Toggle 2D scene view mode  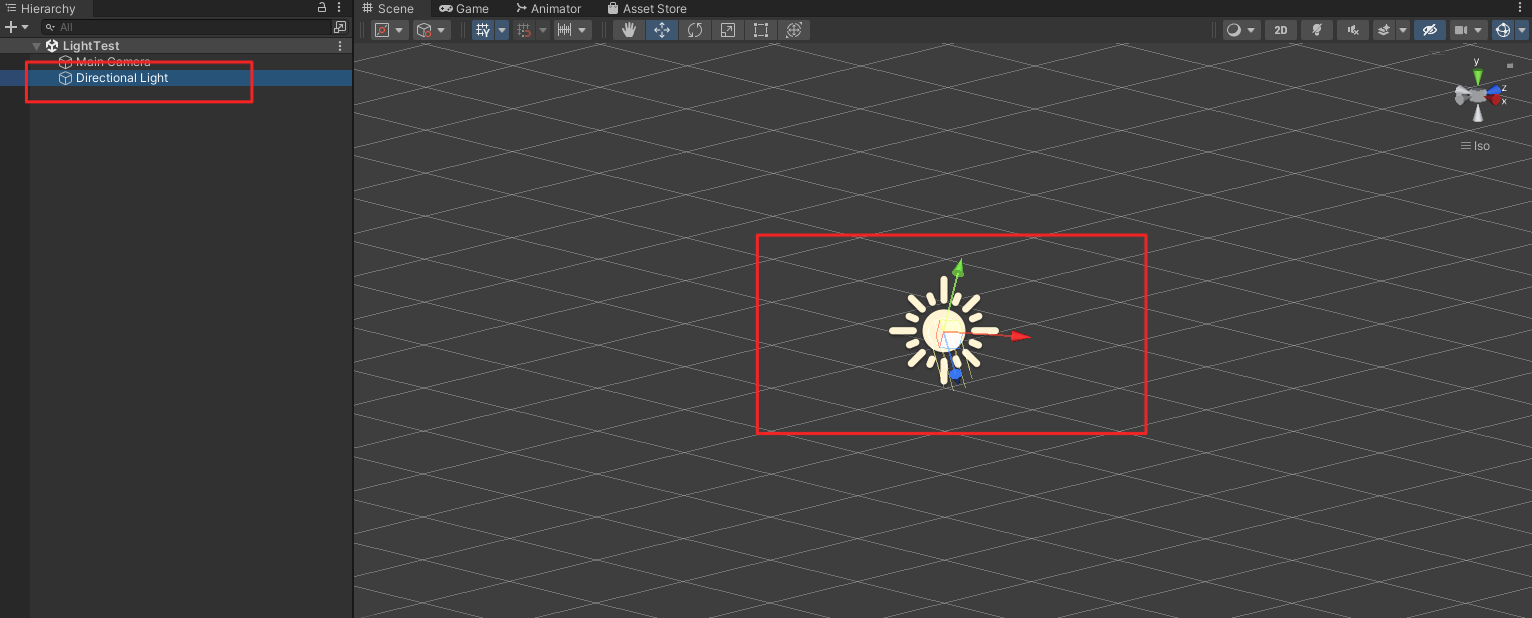pos(1281,30)
